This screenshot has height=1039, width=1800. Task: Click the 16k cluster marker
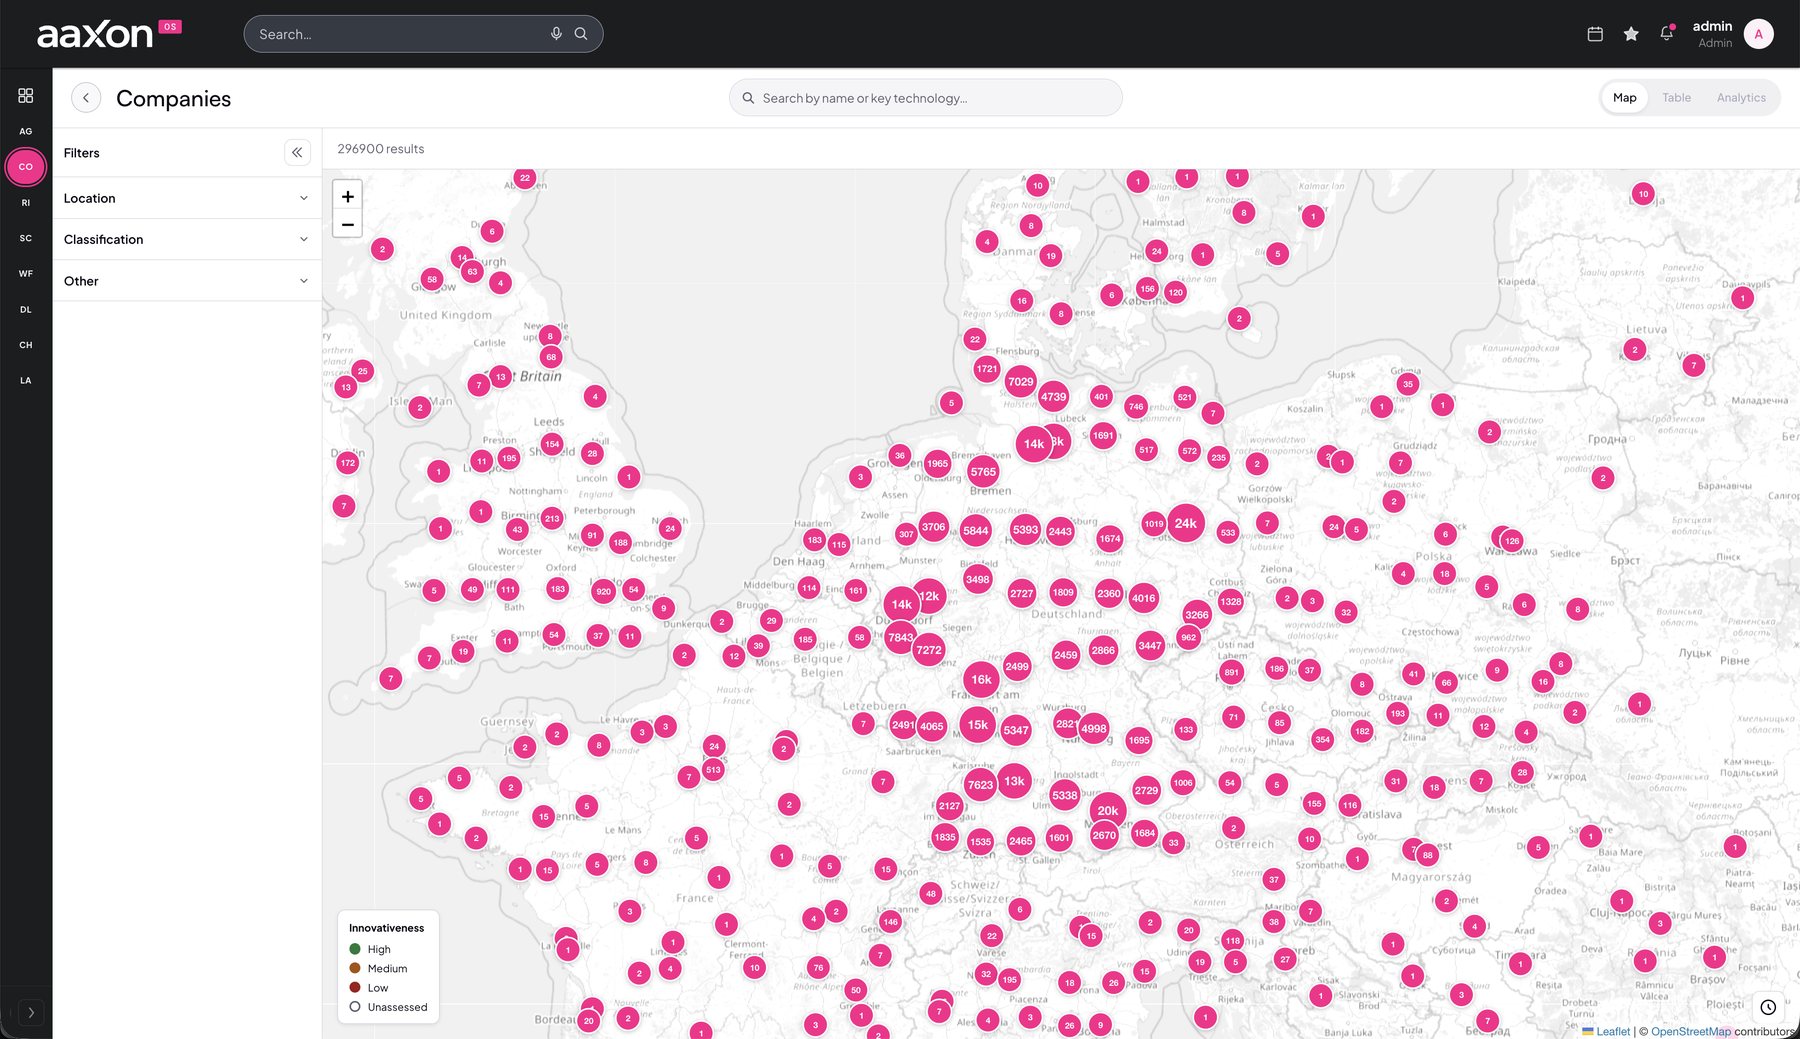(x=982, y=680)
